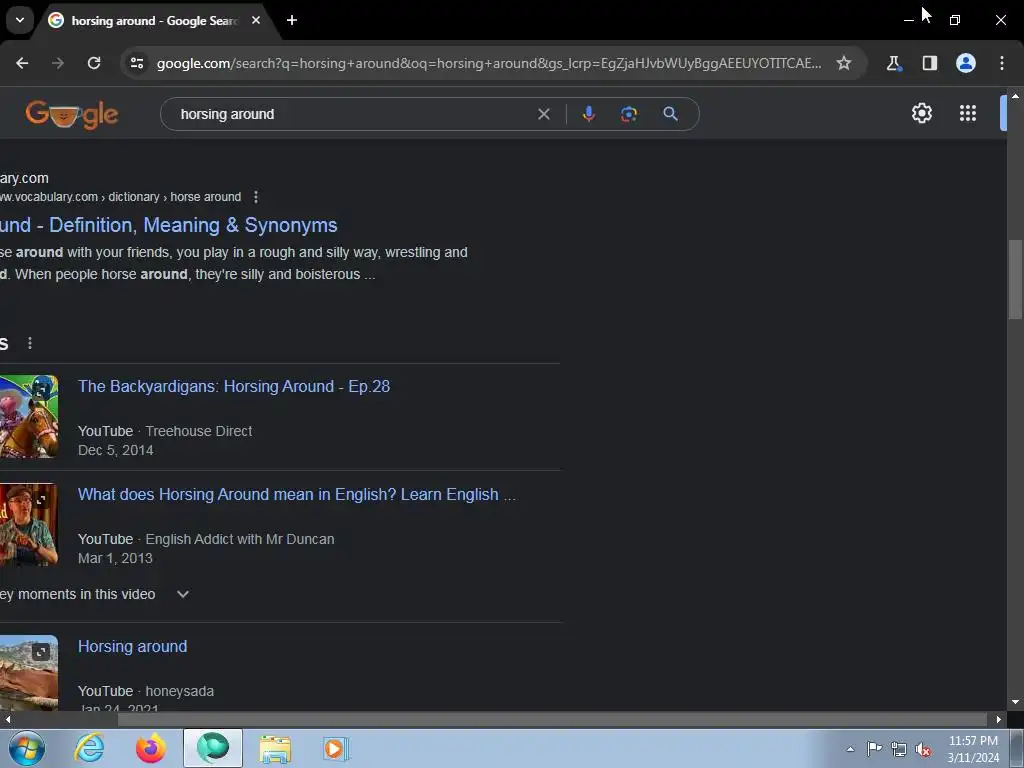The width and height of the screenshot is (1024, 768).
Task: Go back to the previous page
Action: pyautogui.click(x=22, y=63)
